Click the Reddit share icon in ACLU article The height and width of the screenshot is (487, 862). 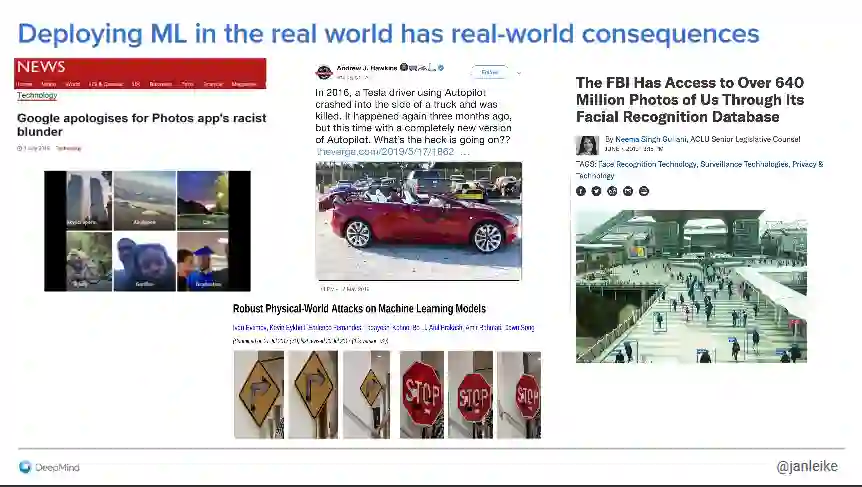coord(612,191)
